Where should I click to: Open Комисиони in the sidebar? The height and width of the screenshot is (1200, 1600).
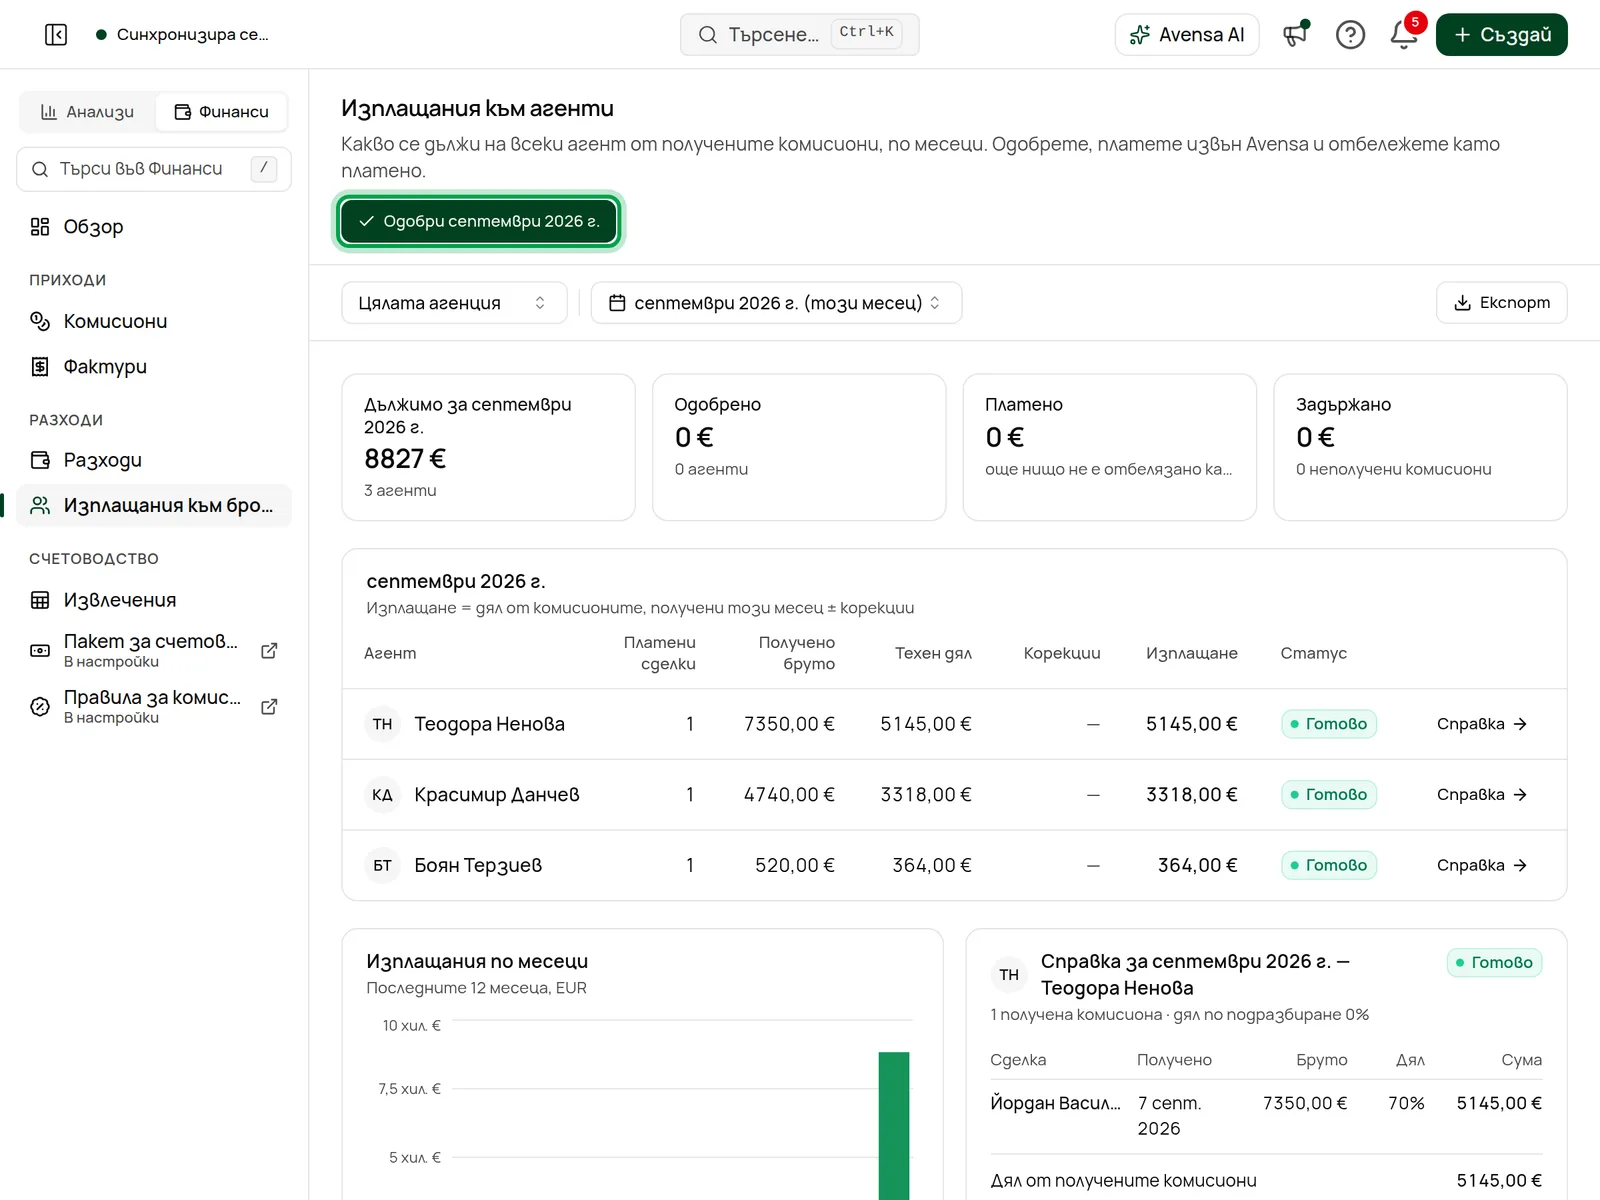pos(154,321)
